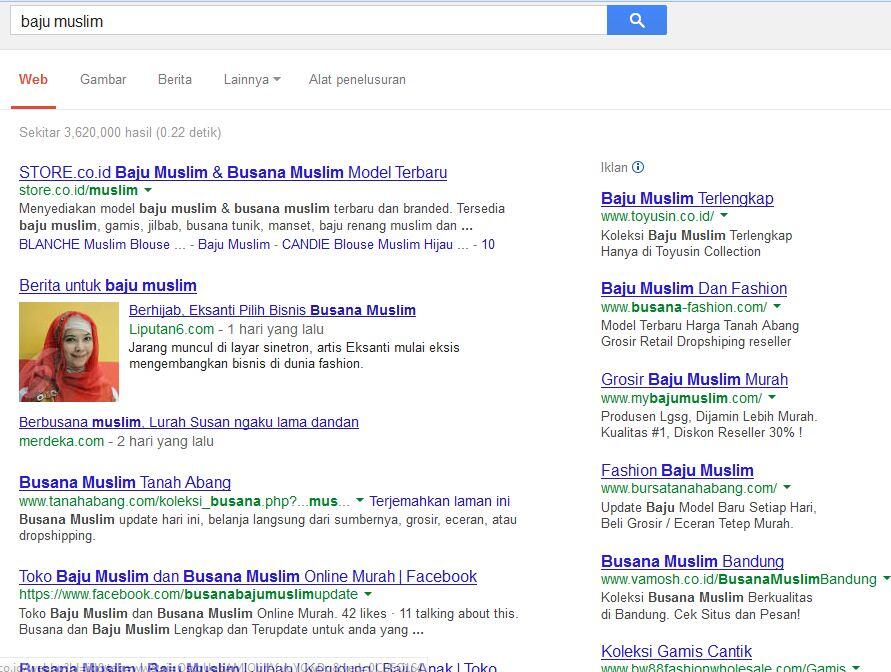891x672 pixels.
Task: Open Toko Baju Muslim Facebook result
Action: 248,576
